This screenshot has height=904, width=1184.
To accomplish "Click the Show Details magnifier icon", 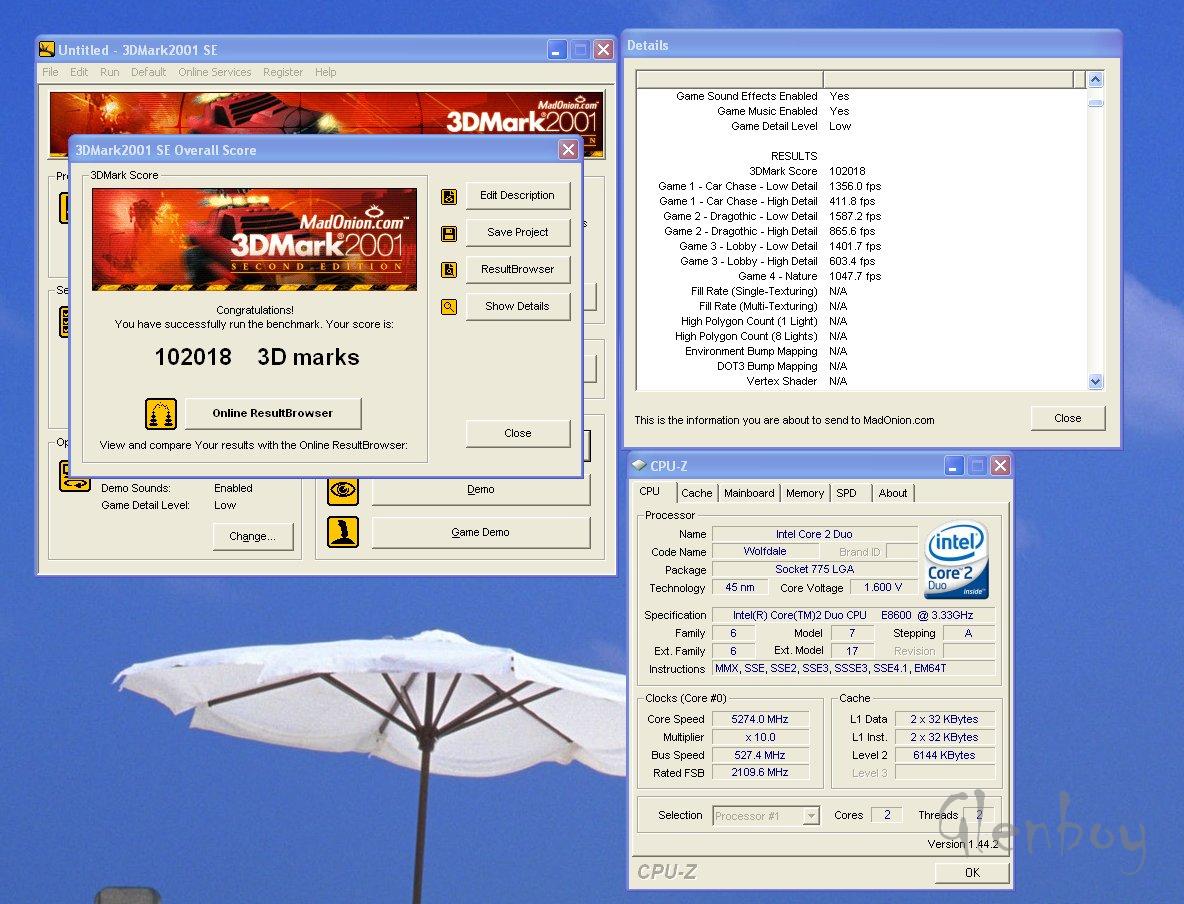I will click(x=449, y=307).
